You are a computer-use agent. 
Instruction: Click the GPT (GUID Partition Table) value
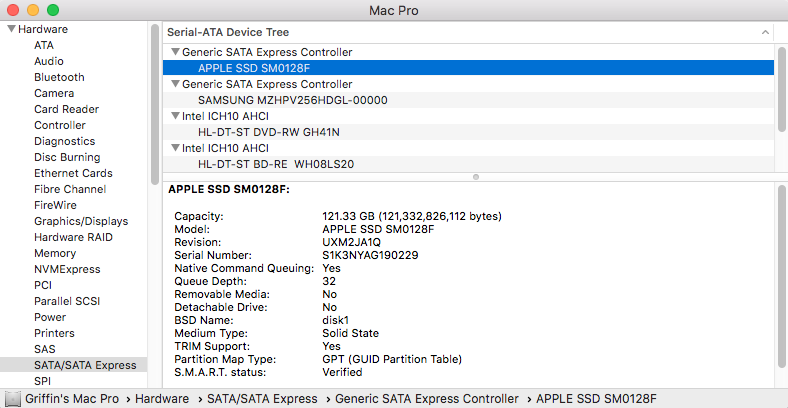pyautogui.click(x=391, y=359)
